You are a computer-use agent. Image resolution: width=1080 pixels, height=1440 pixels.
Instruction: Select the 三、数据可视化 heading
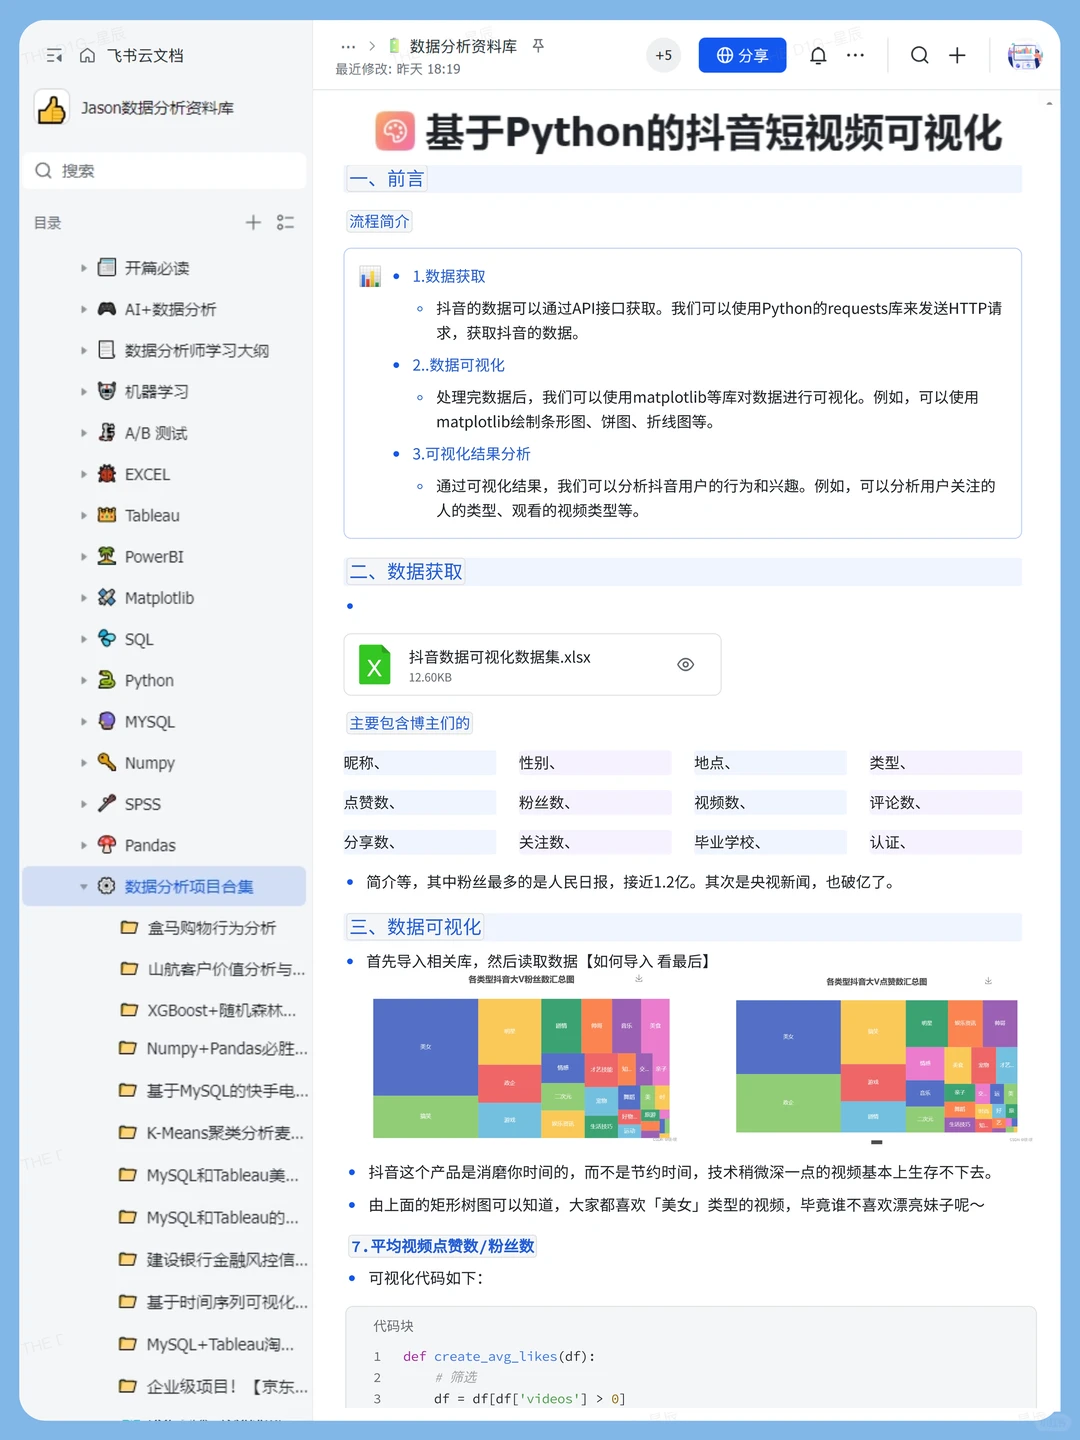[x=415, y=927]
